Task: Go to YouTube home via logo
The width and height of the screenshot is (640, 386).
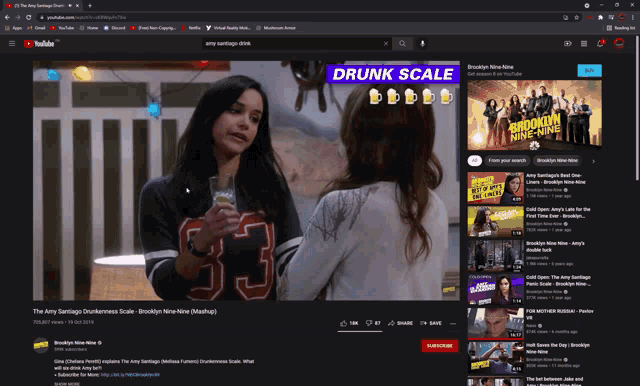Action: [39, 44]
